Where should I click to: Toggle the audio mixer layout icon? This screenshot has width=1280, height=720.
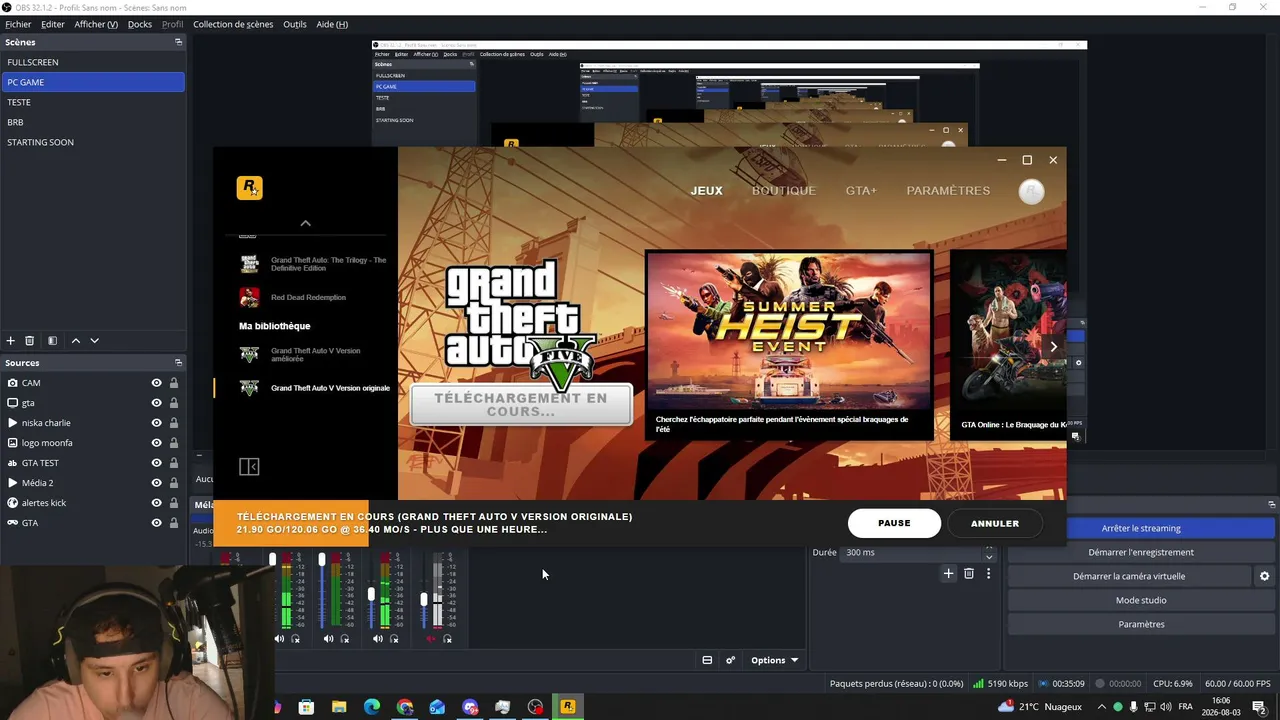(707, 660)
